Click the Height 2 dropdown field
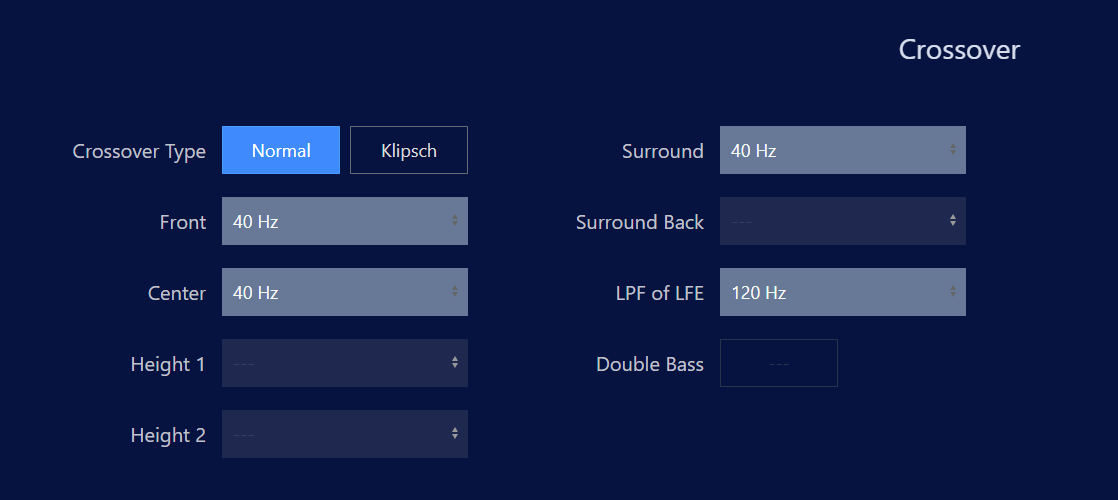Viewport: 1118px width, 500px height. click(x=344, y=434)
